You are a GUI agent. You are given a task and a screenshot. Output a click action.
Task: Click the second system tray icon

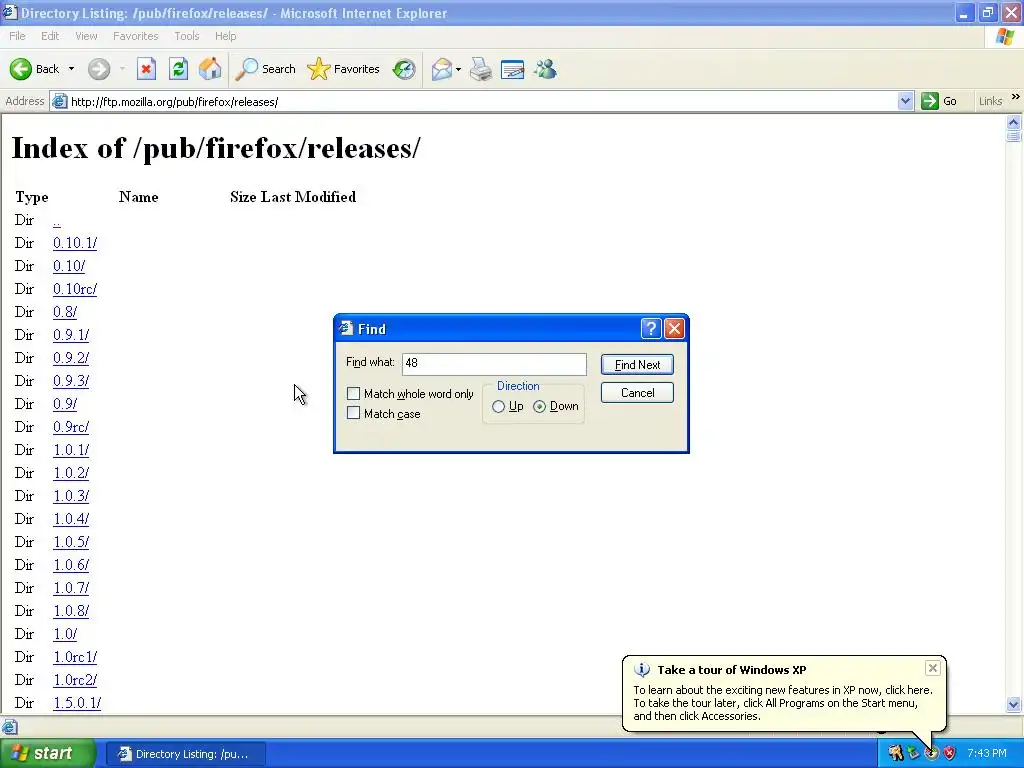click(x=914, y=753)
